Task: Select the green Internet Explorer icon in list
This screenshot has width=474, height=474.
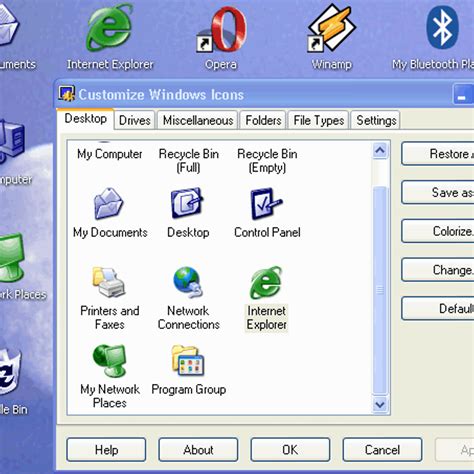Action: 266,282
